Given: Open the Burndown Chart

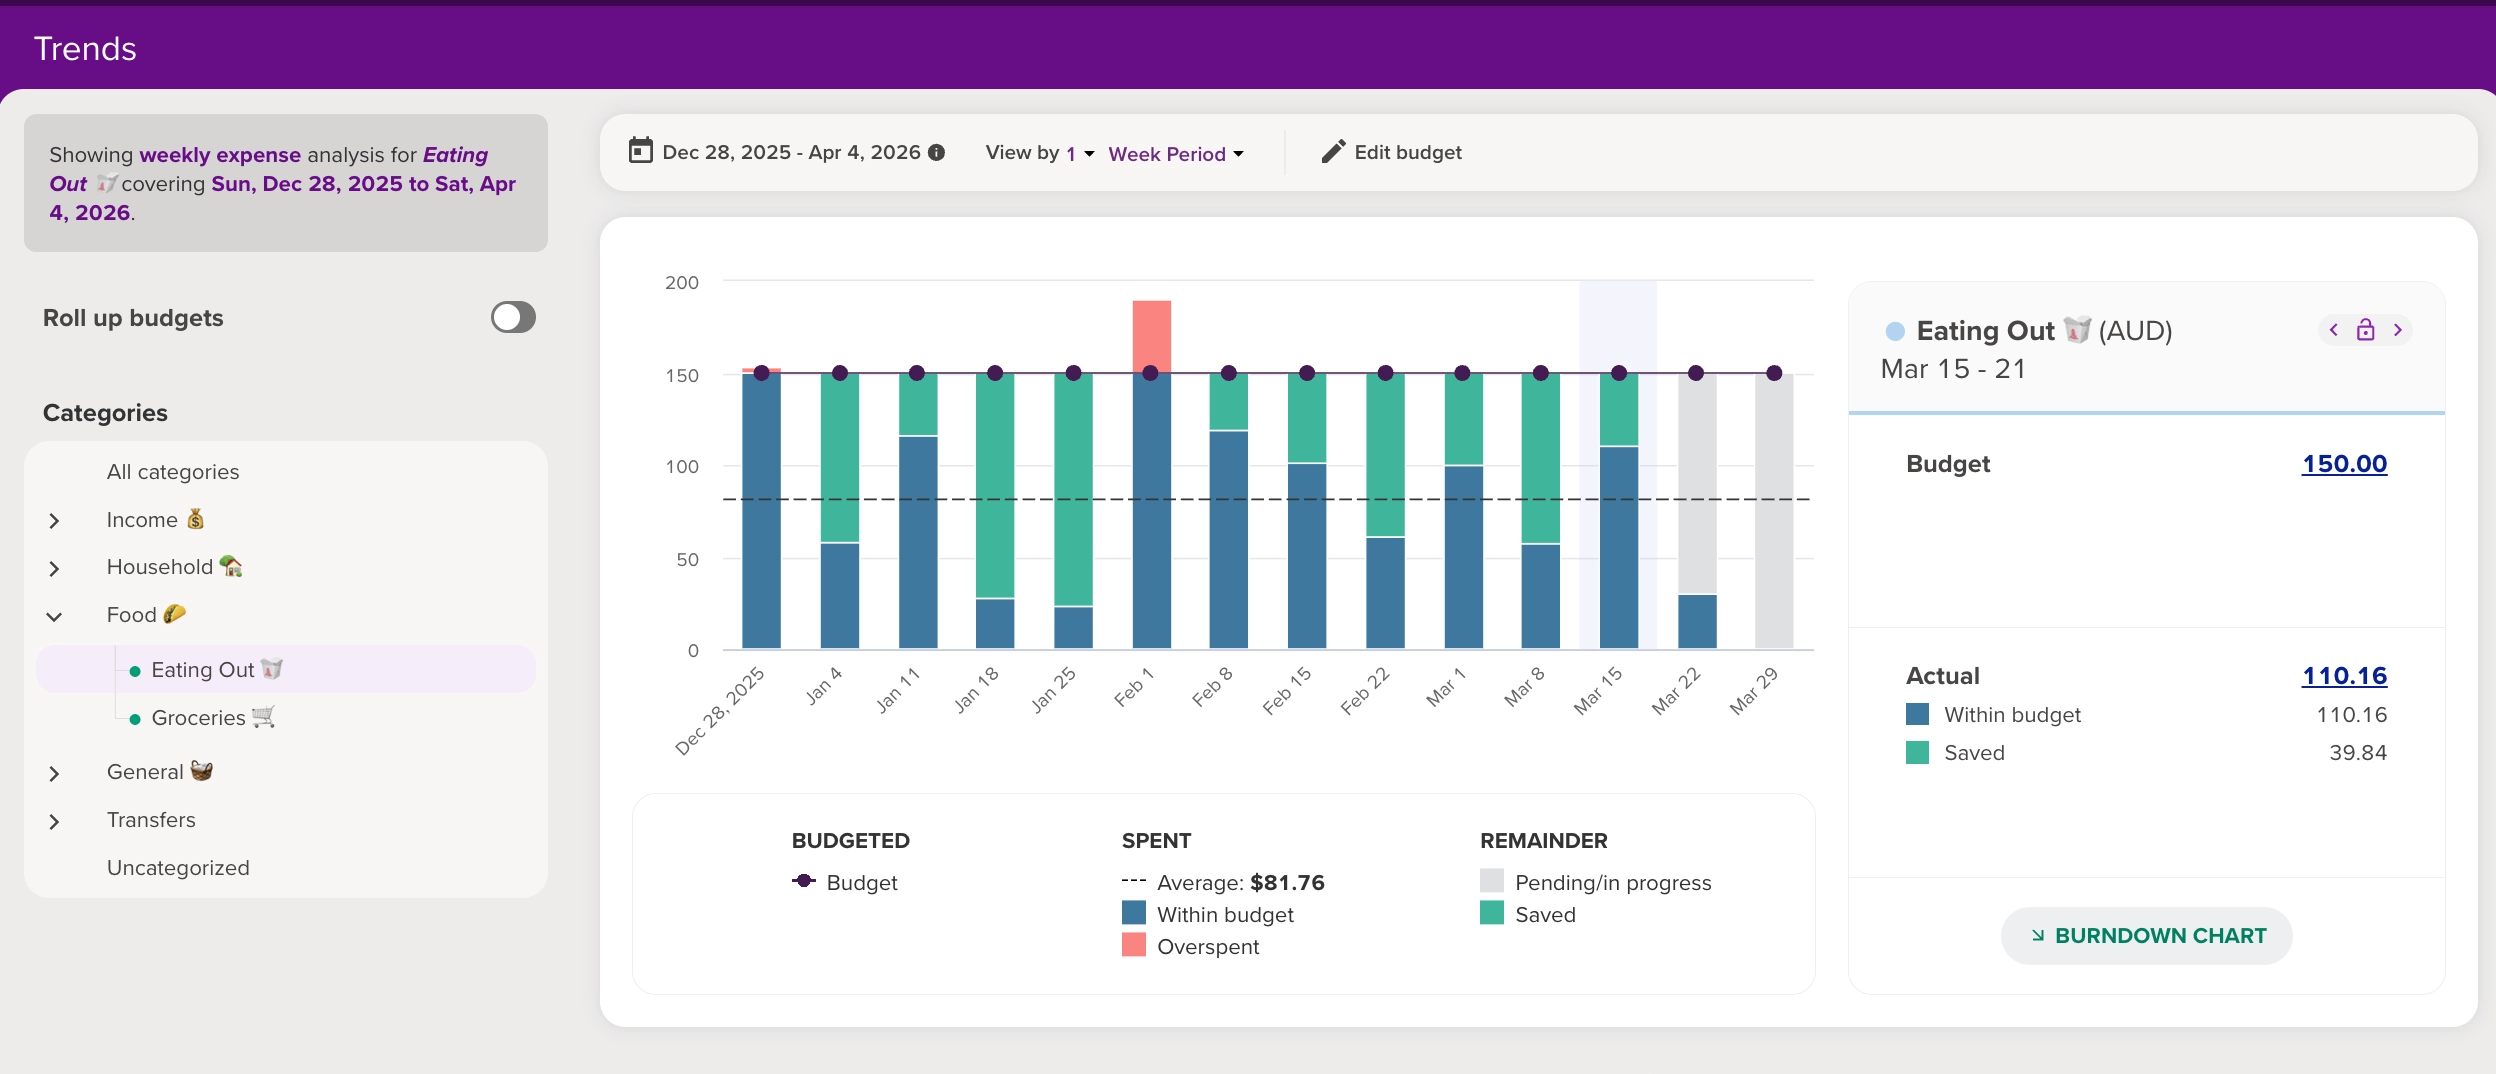Looking at the screenshot, I should pos(2146,936).
